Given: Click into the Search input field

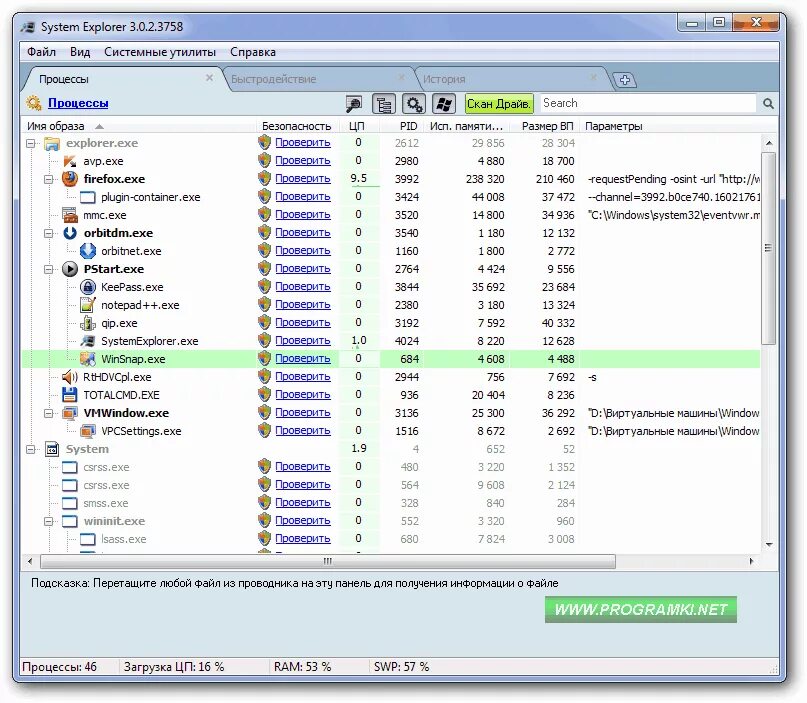Looking at the screenshot, I should coord(647,103).
